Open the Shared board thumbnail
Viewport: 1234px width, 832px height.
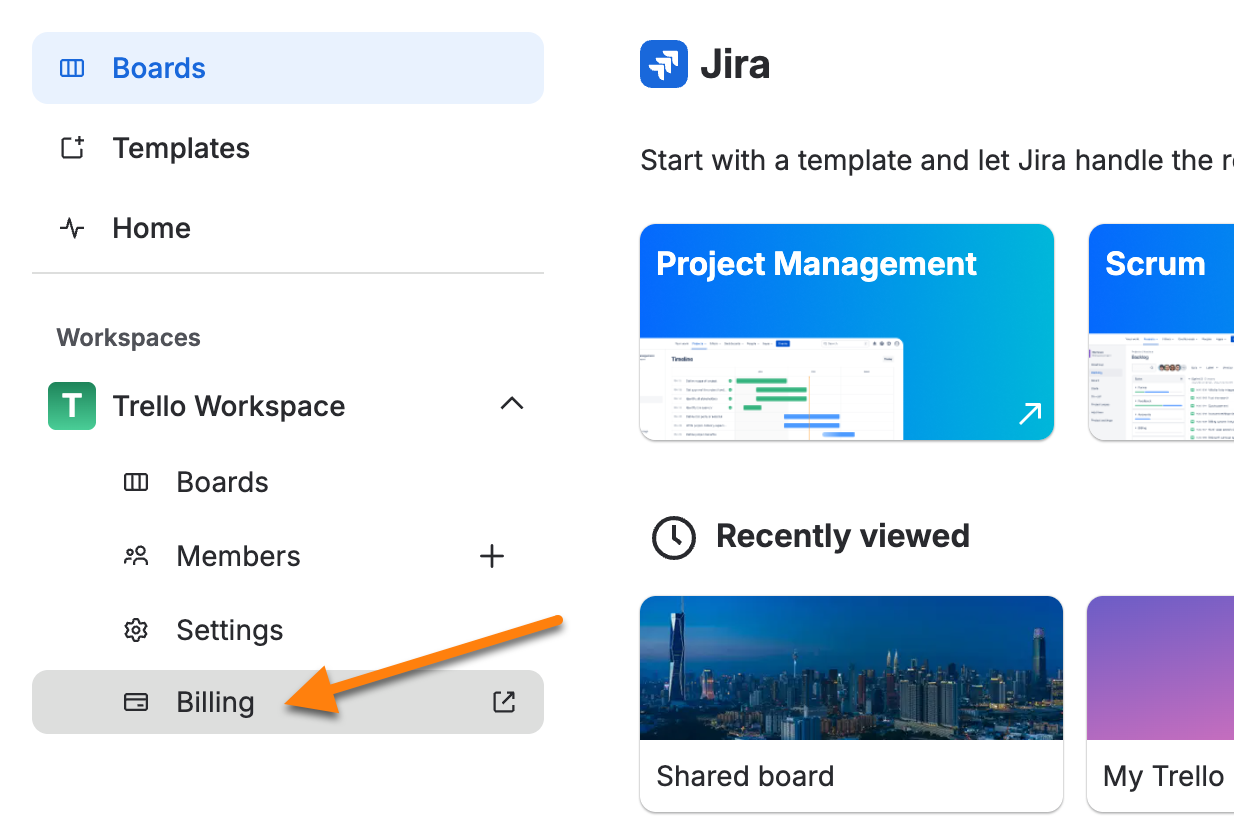[x=851, y=668]
